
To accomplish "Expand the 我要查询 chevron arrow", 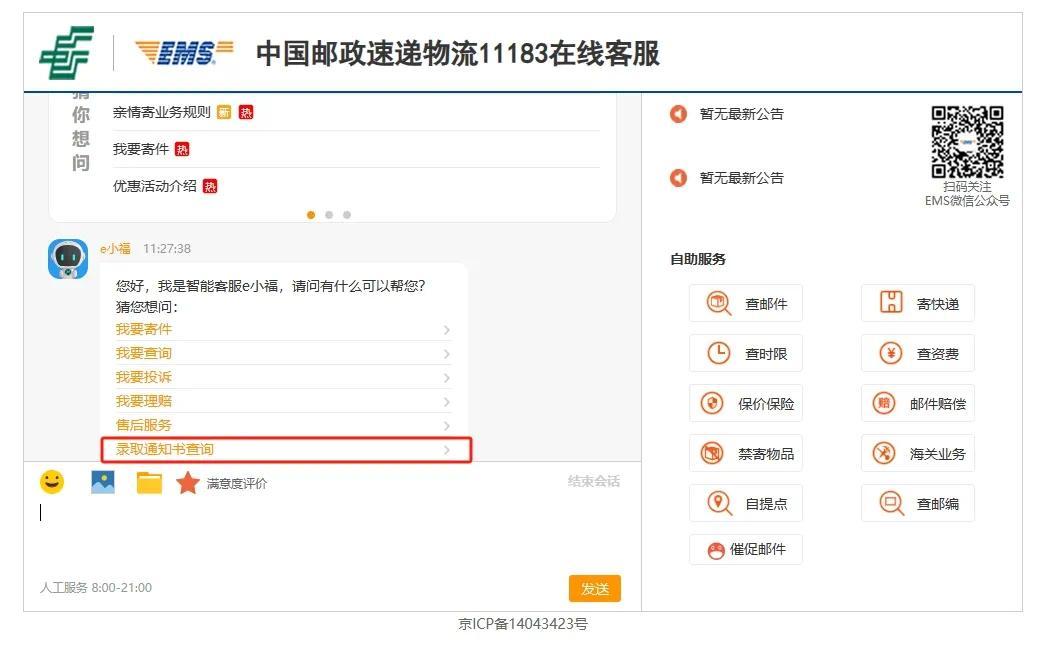I will click(x=447, y=354).
